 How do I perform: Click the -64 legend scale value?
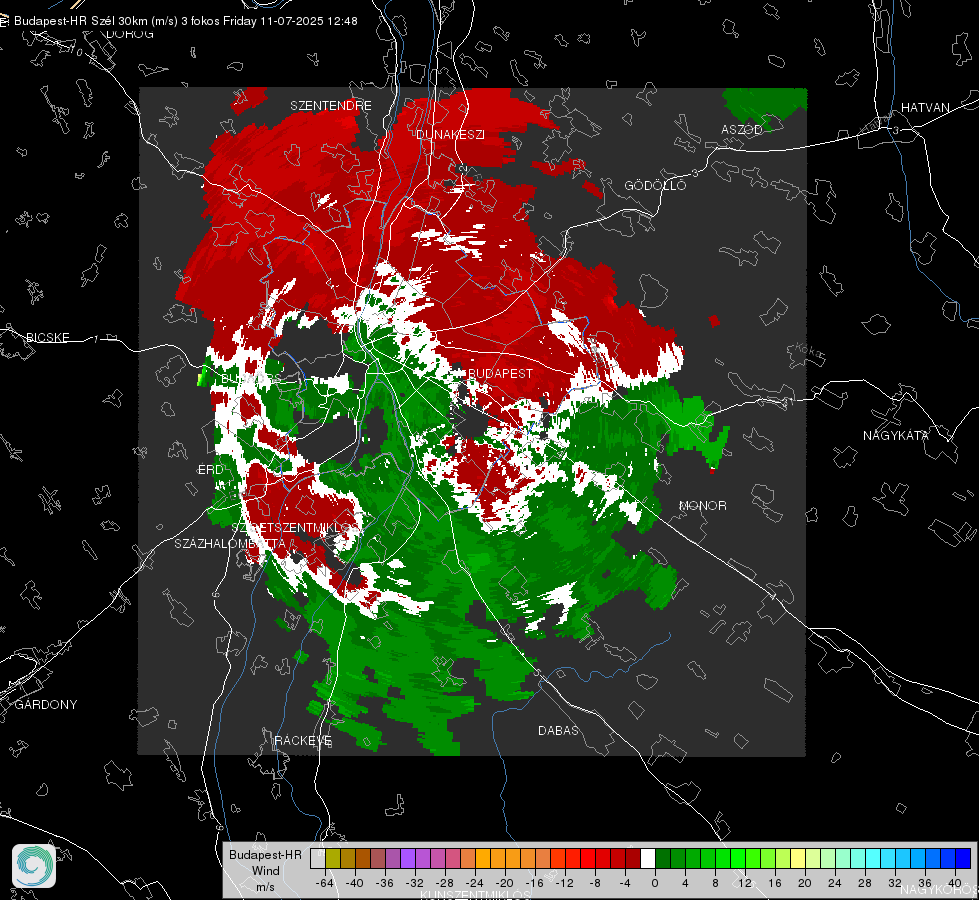(325, 883)
